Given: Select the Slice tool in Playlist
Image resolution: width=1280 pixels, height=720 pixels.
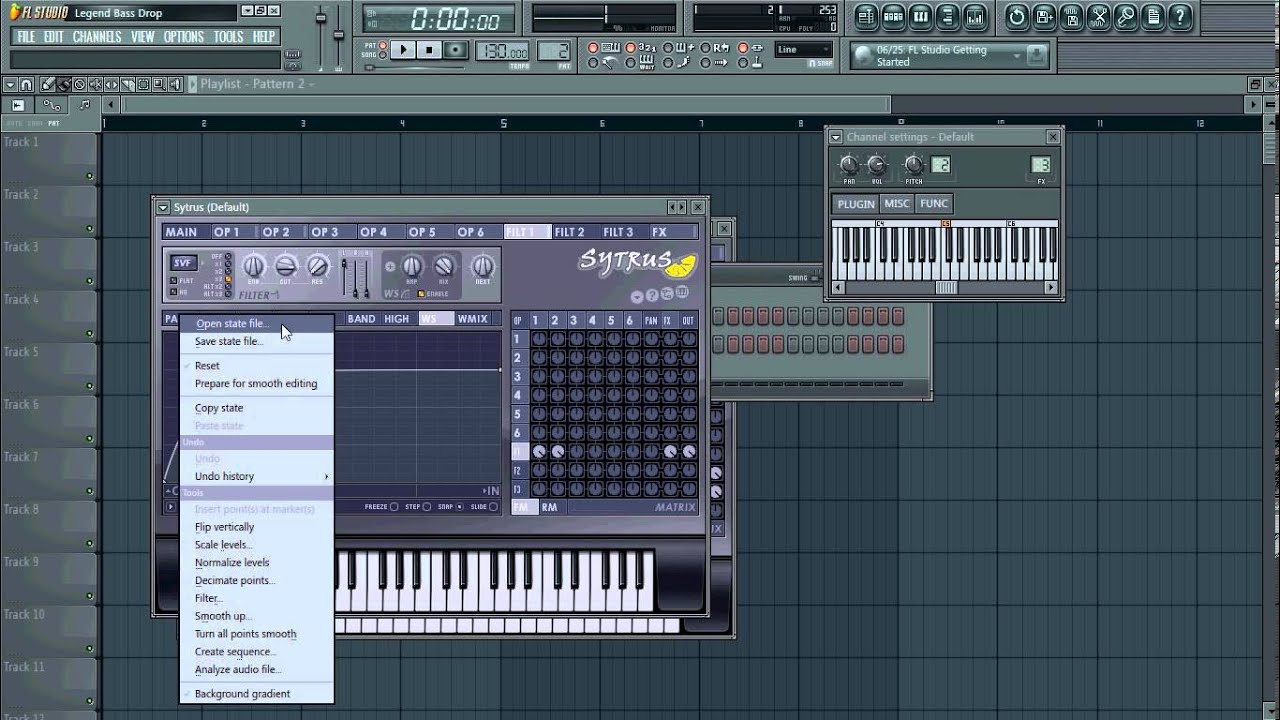Looking at the screenshot, I should pyautogui.click(x=128, y=84).
